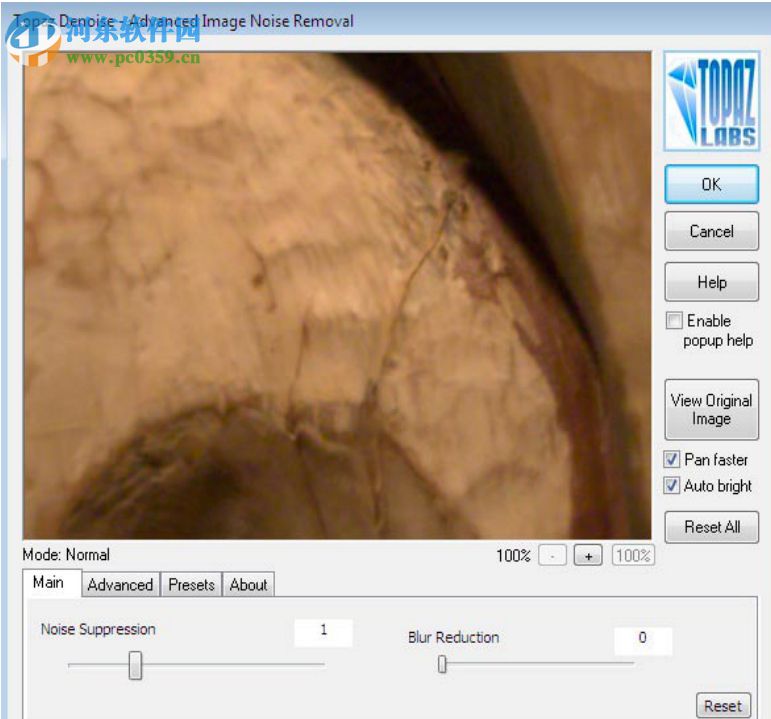771x719 pixels.
Task: Click the Reset All button
Action: point(712,527)
